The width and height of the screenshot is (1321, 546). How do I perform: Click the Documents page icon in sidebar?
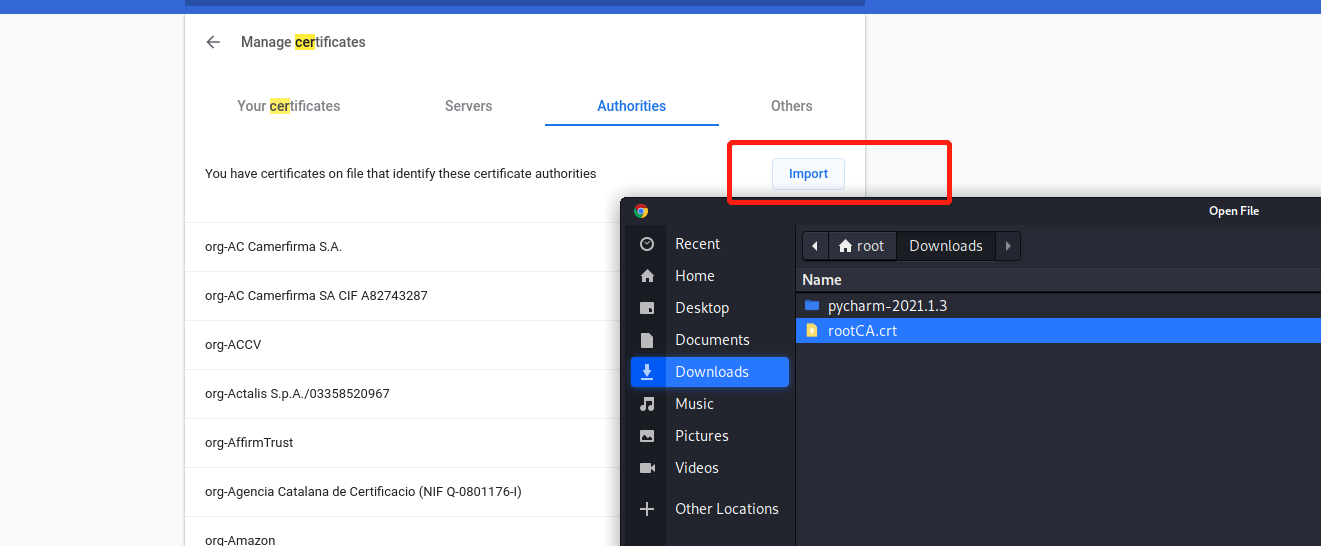pyautogui.click(x=647, y=340)
